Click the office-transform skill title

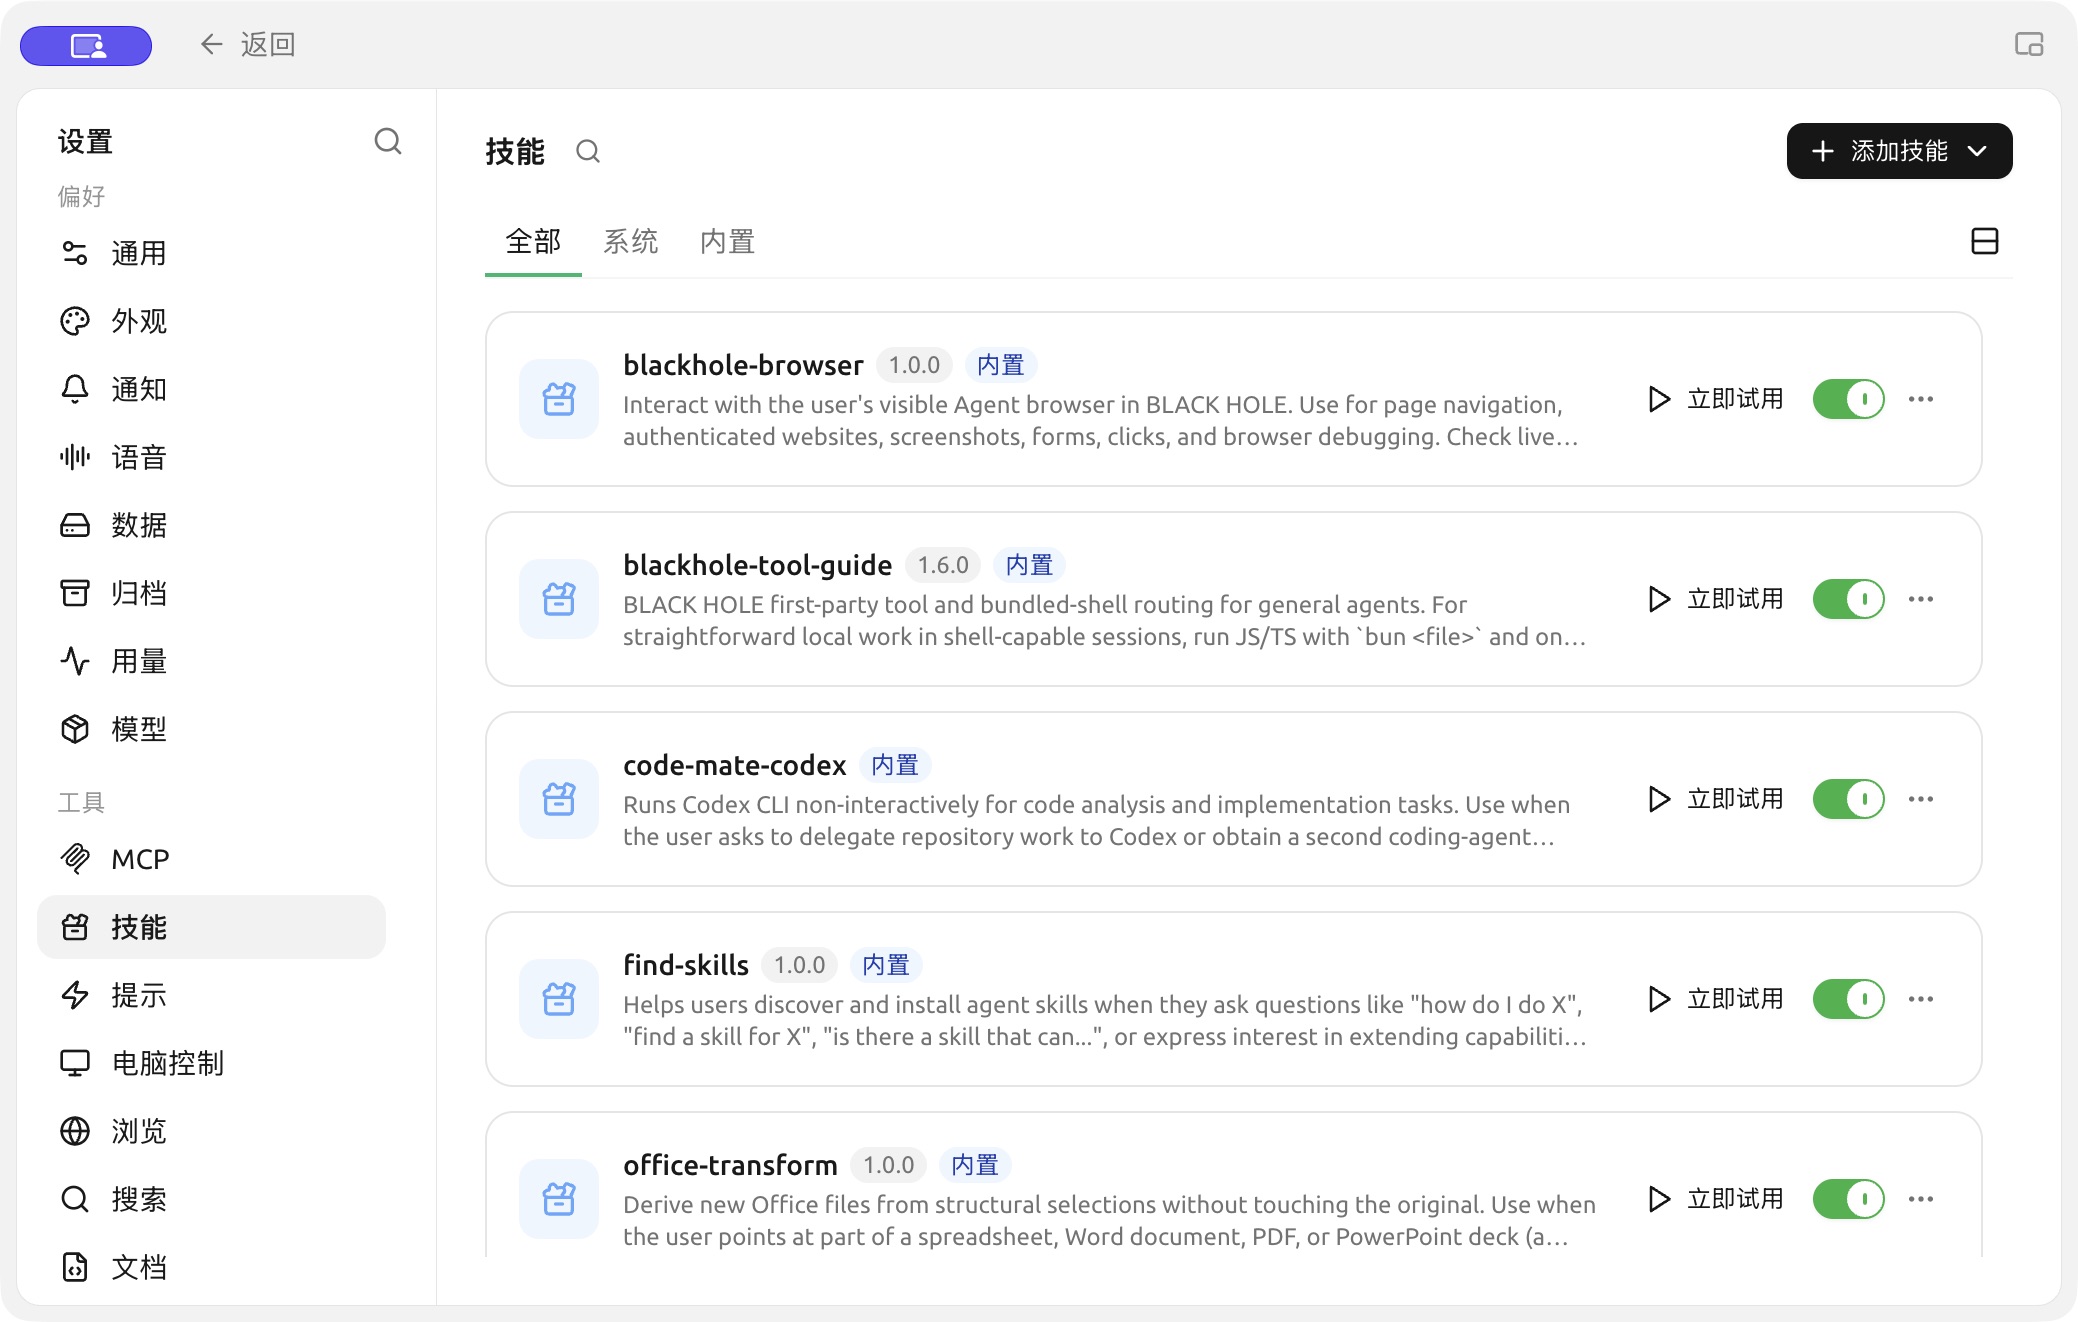click(730, 1165)
